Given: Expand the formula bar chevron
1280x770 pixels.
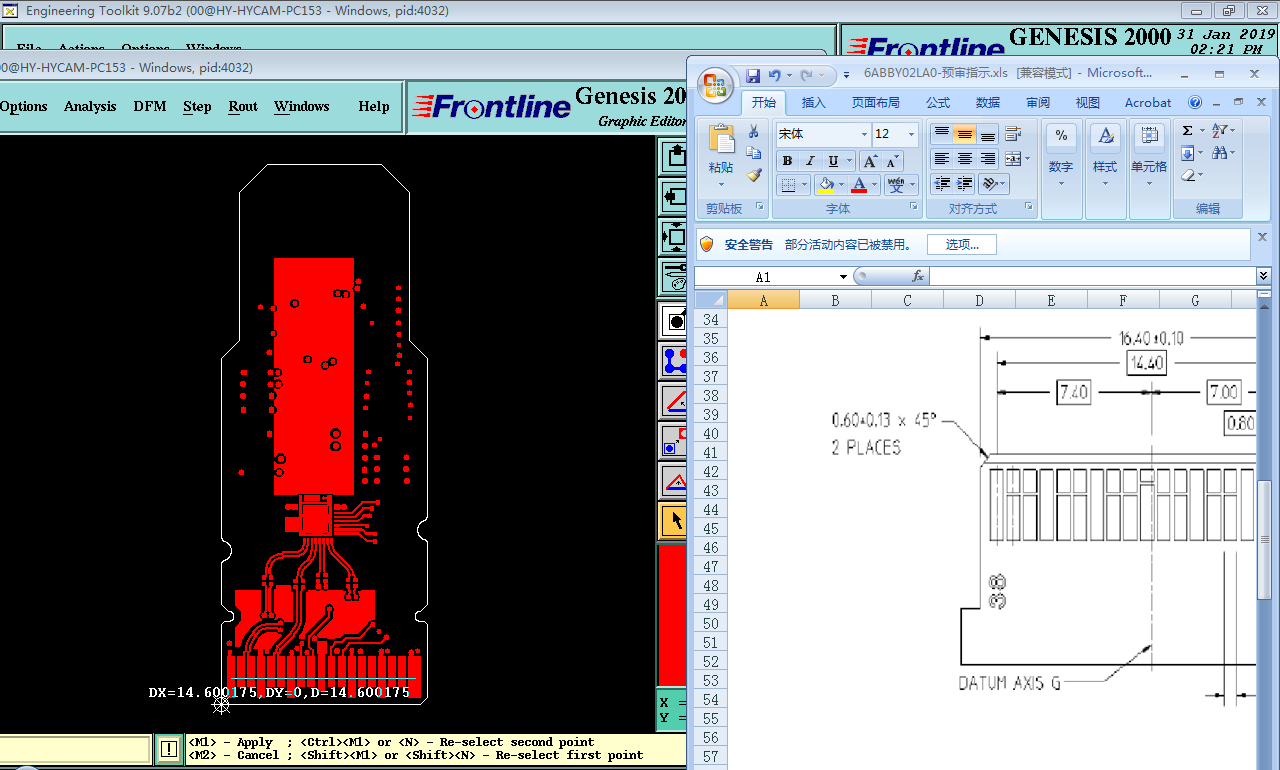Looking at the screenshot, I should tap(1263, 276).
